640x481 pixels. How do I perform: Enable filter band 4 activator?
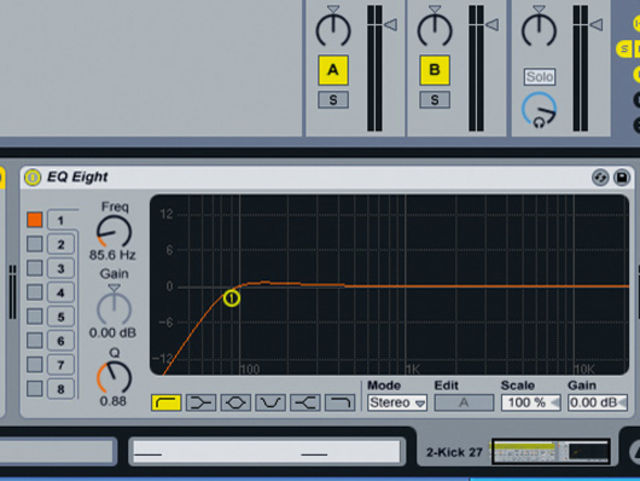(x=35, y=292)
